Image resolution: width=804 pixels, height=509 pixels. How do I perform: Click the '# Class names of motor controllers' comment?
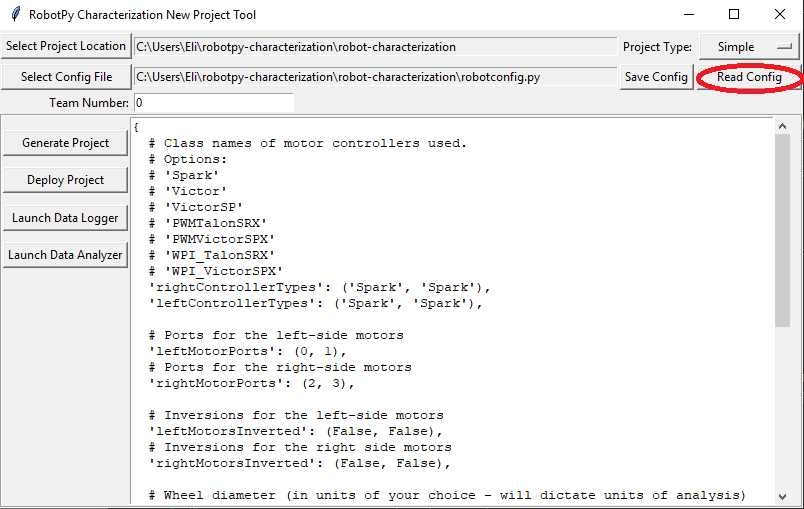click(x=308, y=144)
